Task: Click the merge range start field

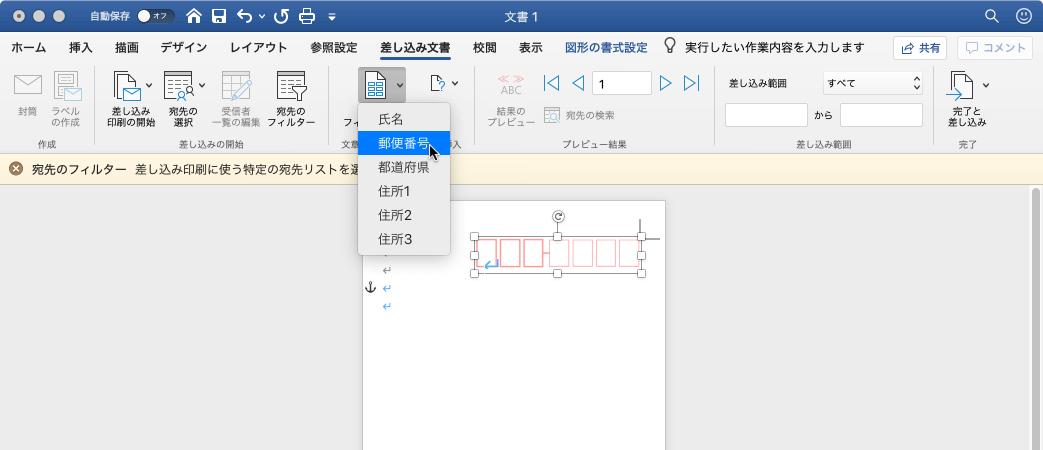Action: point(766,115)
